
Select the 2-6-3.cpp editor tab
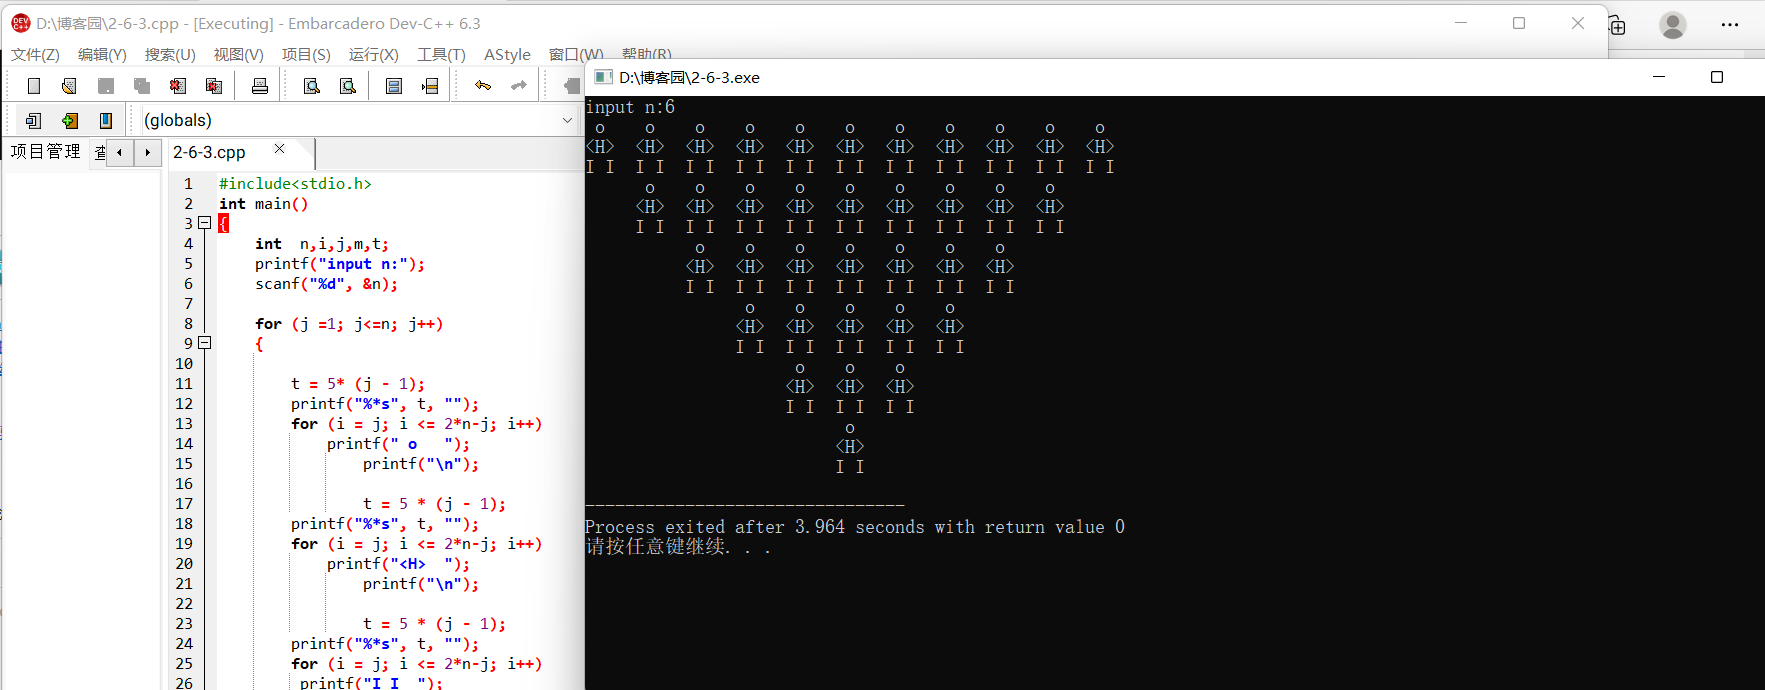click(209, 152)
